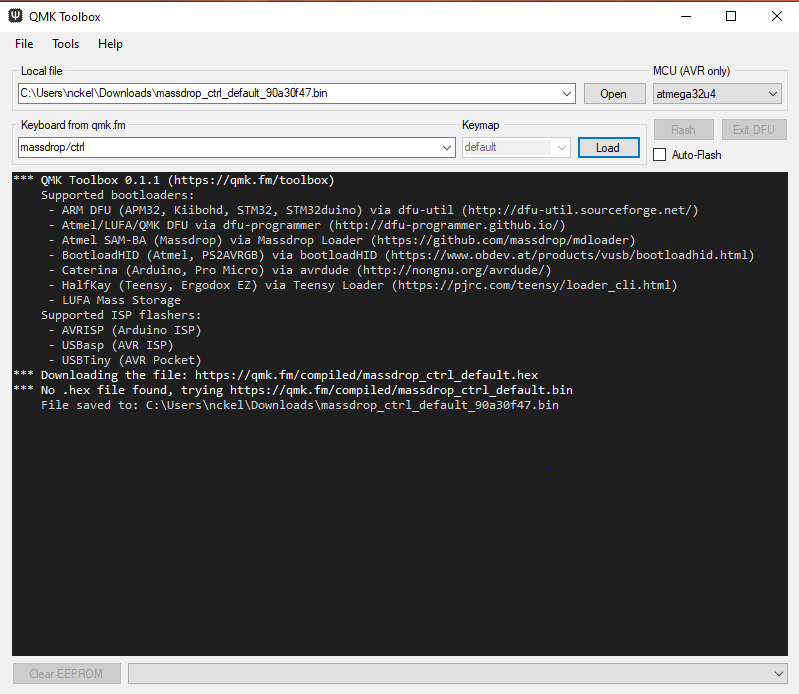Viewport: 799px width, 694px height.
Task: Click the 'Supported bootloaders:' log line
Action: [118, 195]
